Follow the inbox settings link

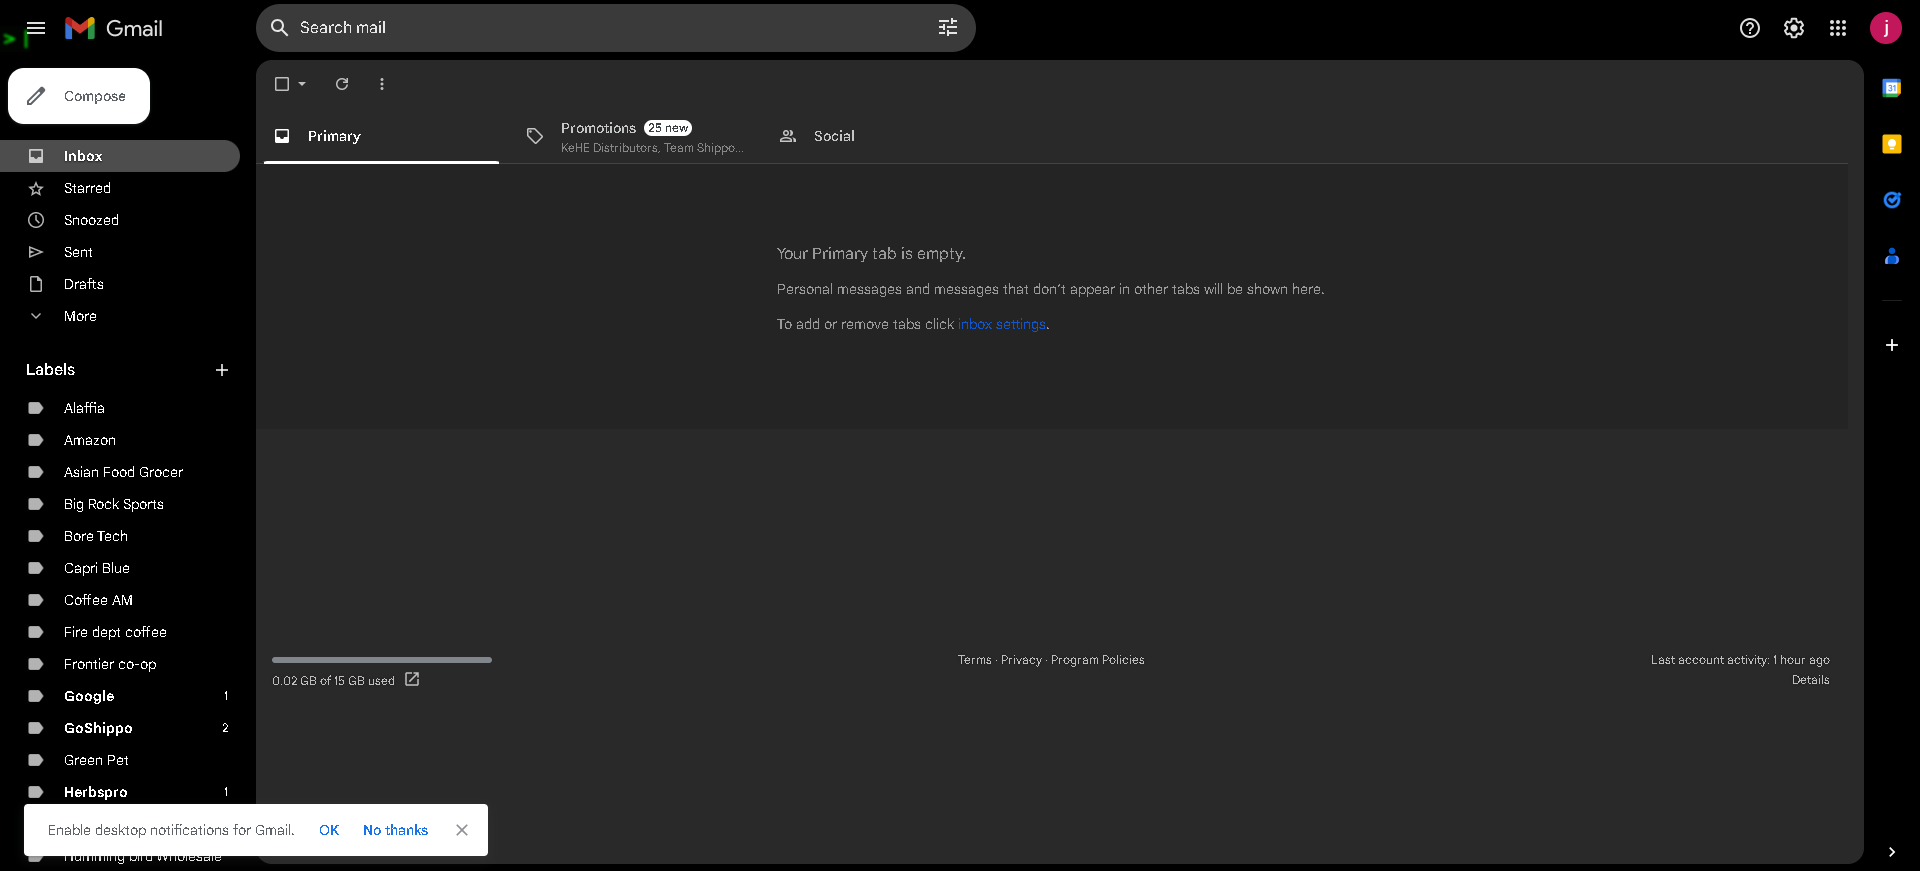1002,324
